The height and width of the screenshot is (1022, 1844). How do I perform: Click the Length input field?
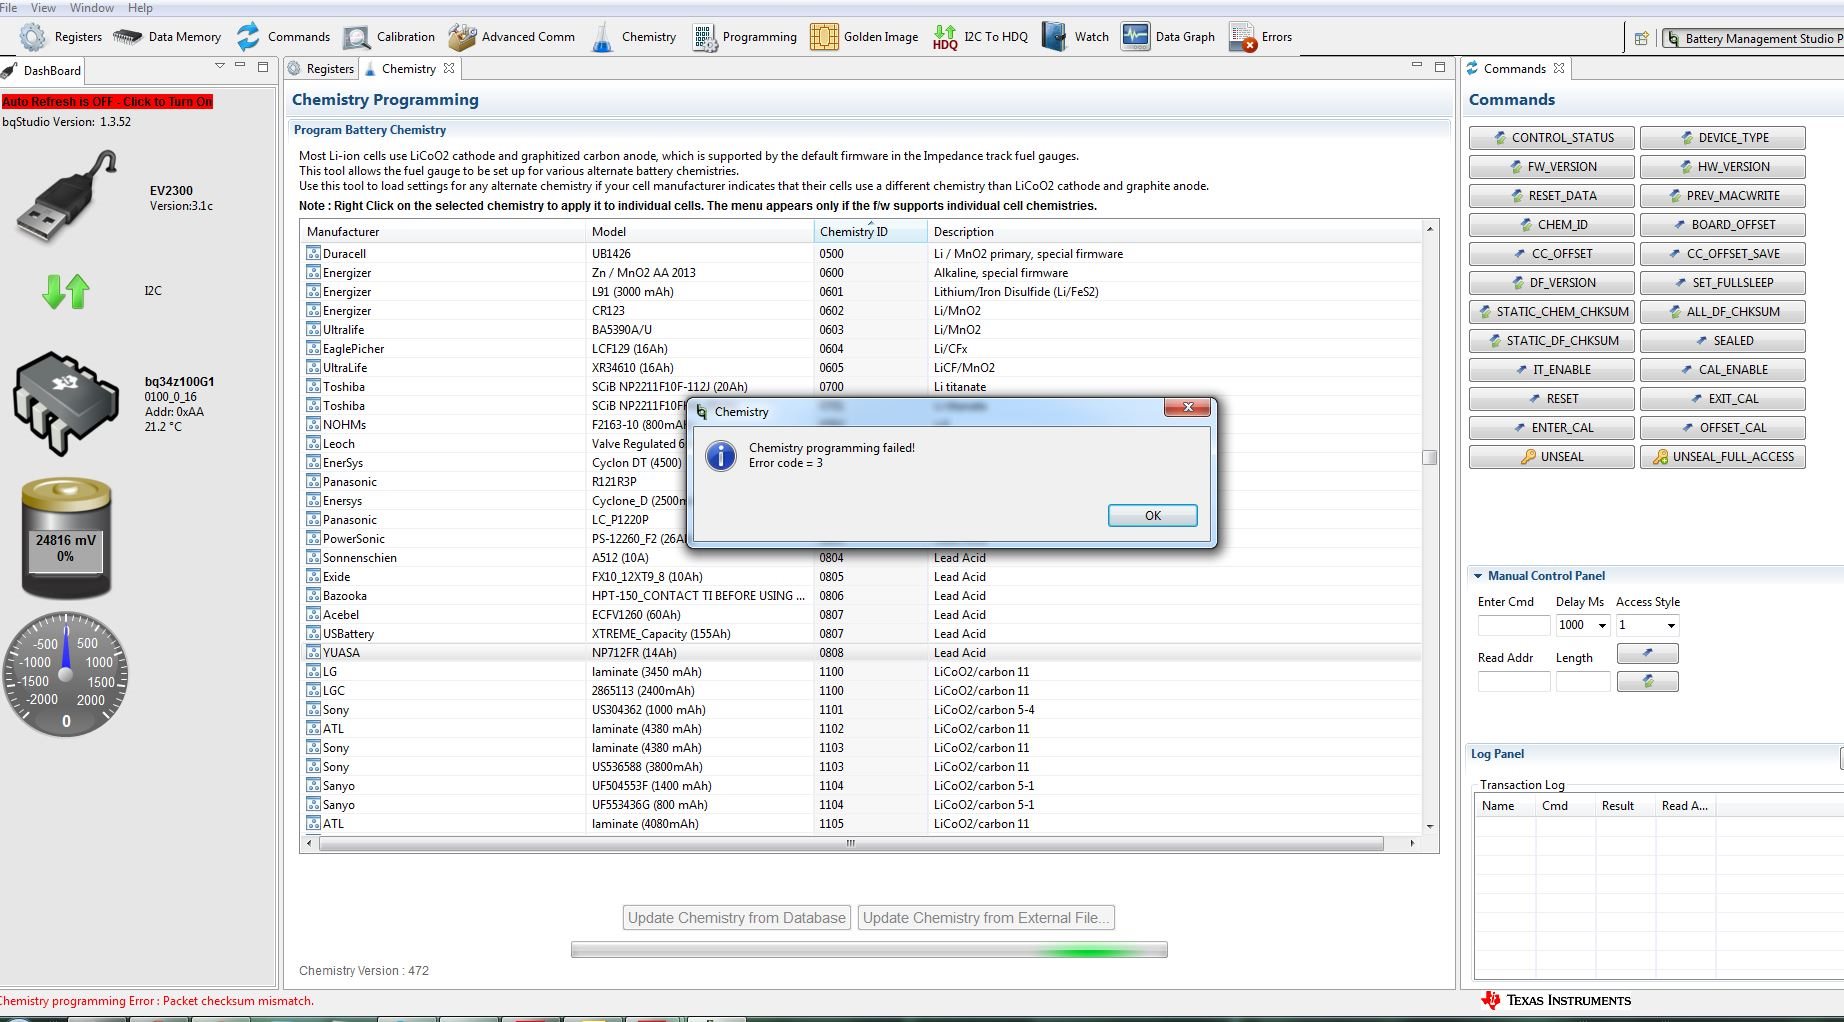pos(1583,682)
